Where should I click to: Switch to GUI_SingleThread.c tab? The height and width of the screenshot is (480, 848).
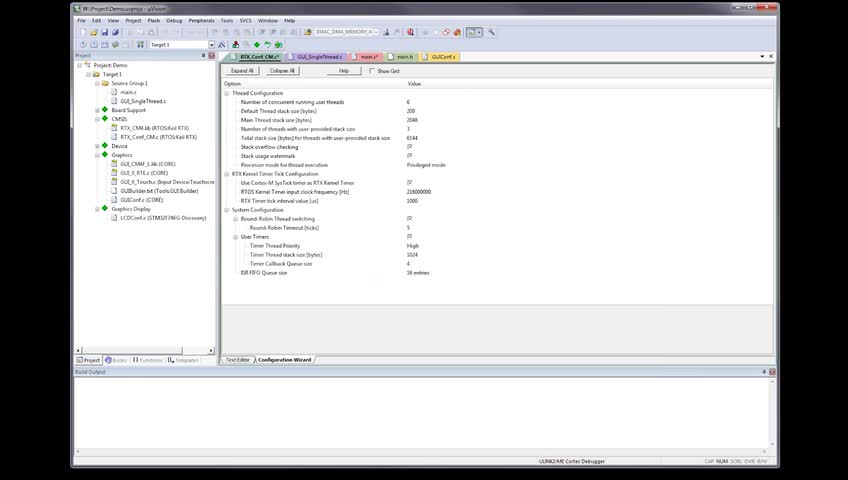316,57
